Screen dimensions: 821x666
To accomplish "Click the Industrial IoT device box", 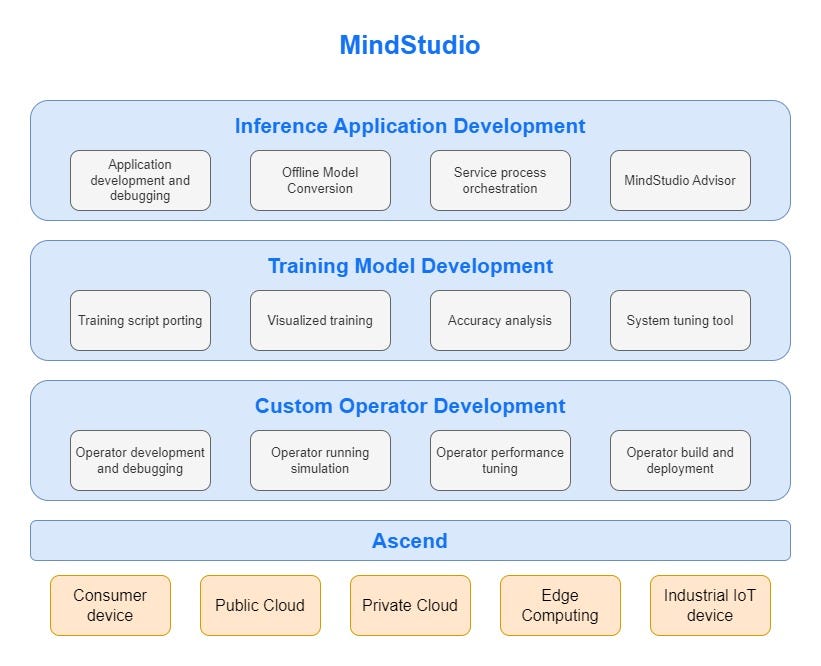I will click(x=711, y=605).
